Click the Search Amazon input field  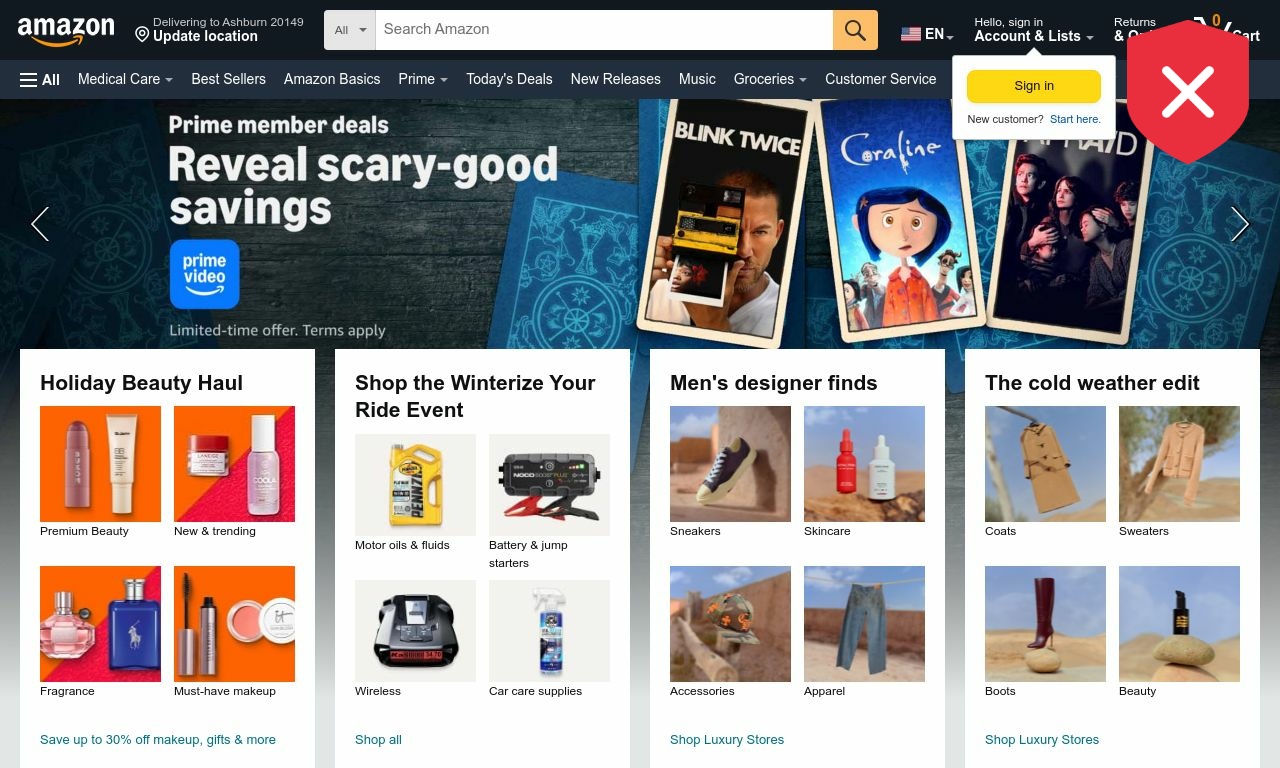click(x=604, y=30)
